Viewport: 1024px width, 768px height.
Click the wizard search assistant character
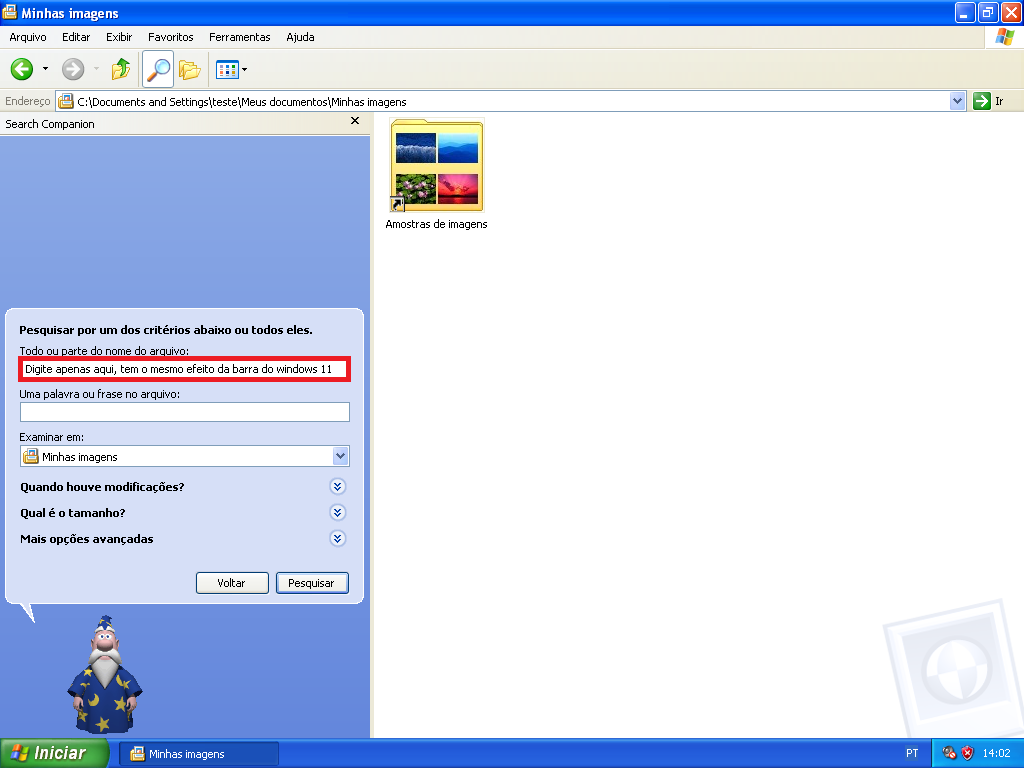click(104, 675)
